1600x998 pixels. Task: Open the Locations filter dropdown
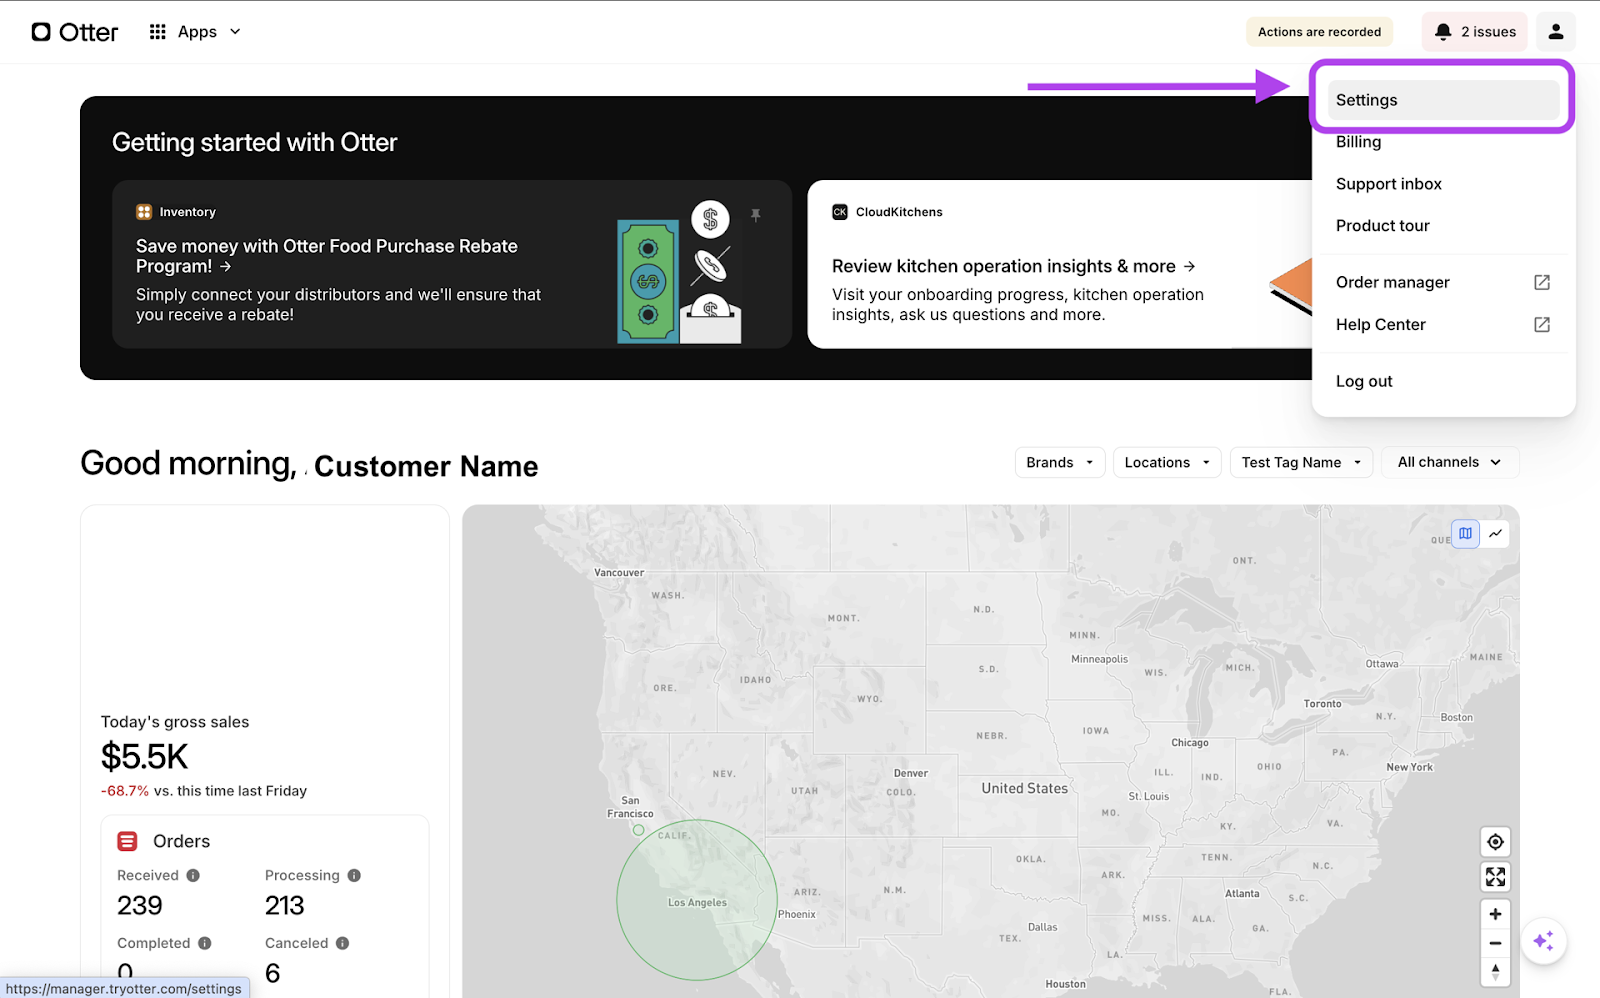tap(1166, 462)
